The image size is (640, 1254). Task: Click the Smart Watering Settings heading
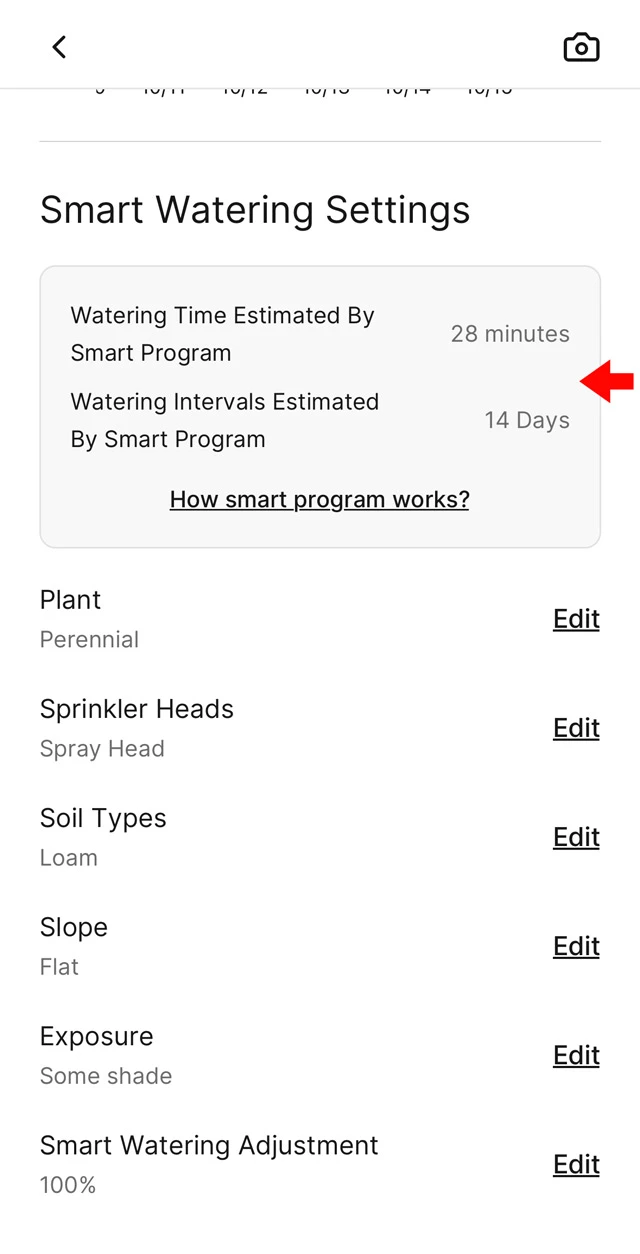(255, 210)
